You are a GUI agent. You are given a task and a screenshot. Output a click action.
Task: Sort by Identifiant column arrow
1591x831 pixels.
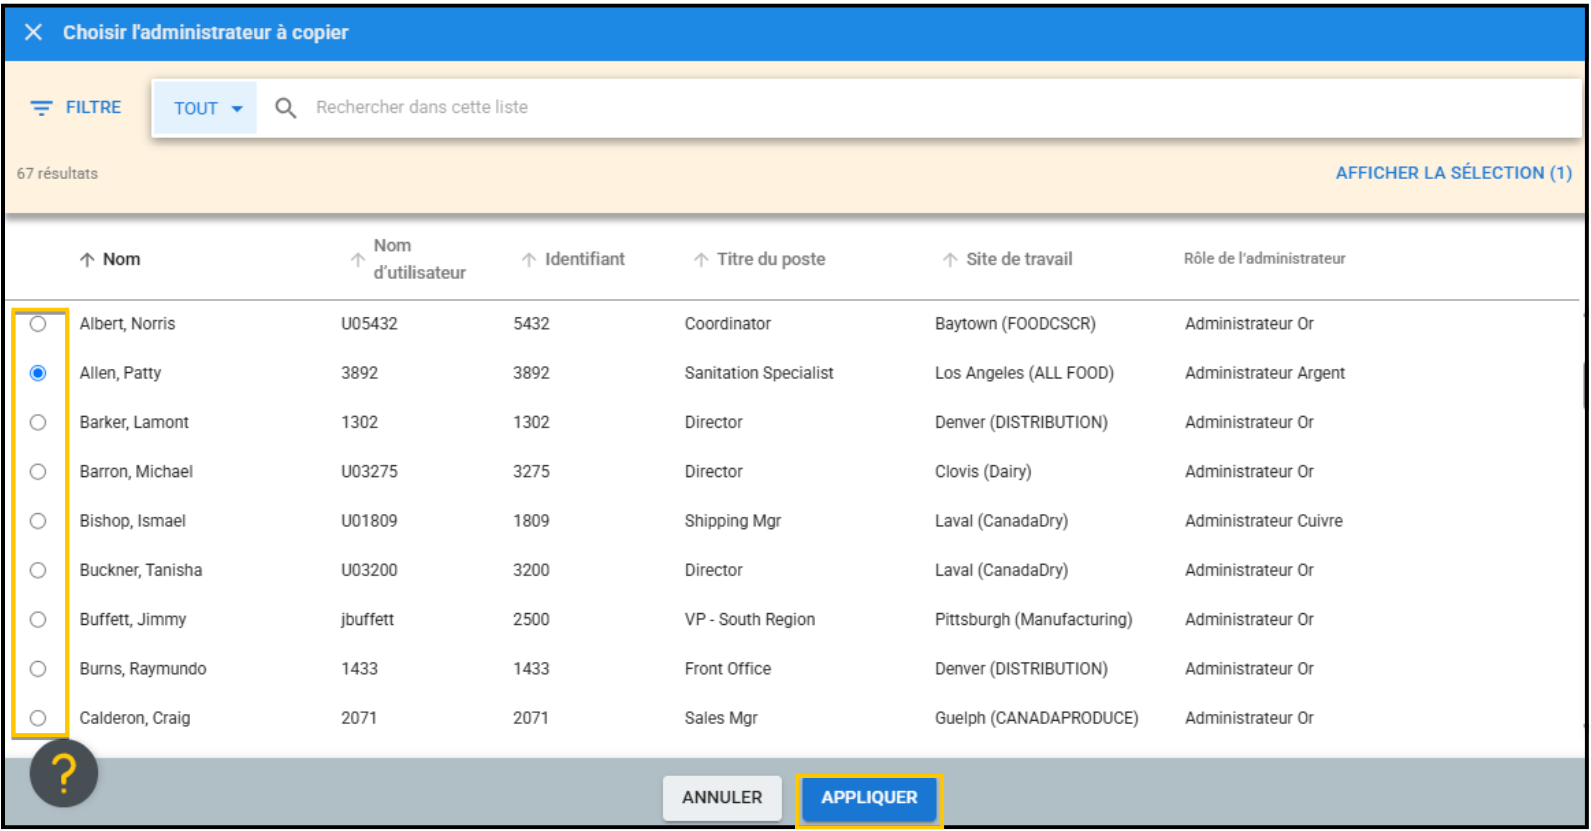pos(529,260)
